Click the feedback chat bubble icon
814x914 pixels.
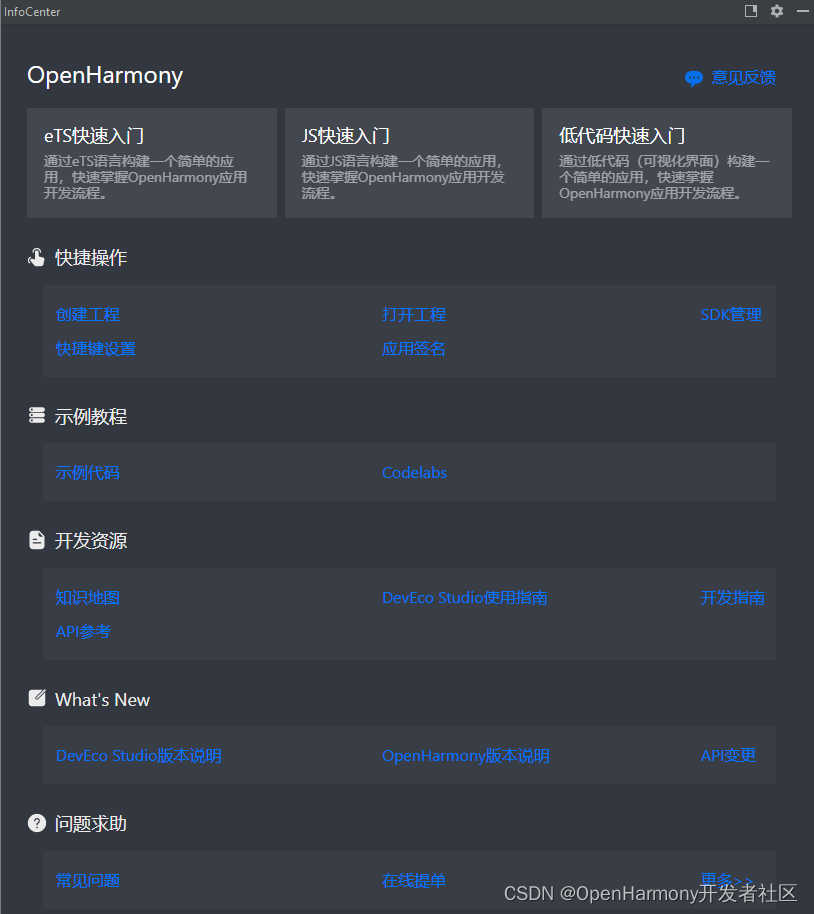tap(694, 78)
